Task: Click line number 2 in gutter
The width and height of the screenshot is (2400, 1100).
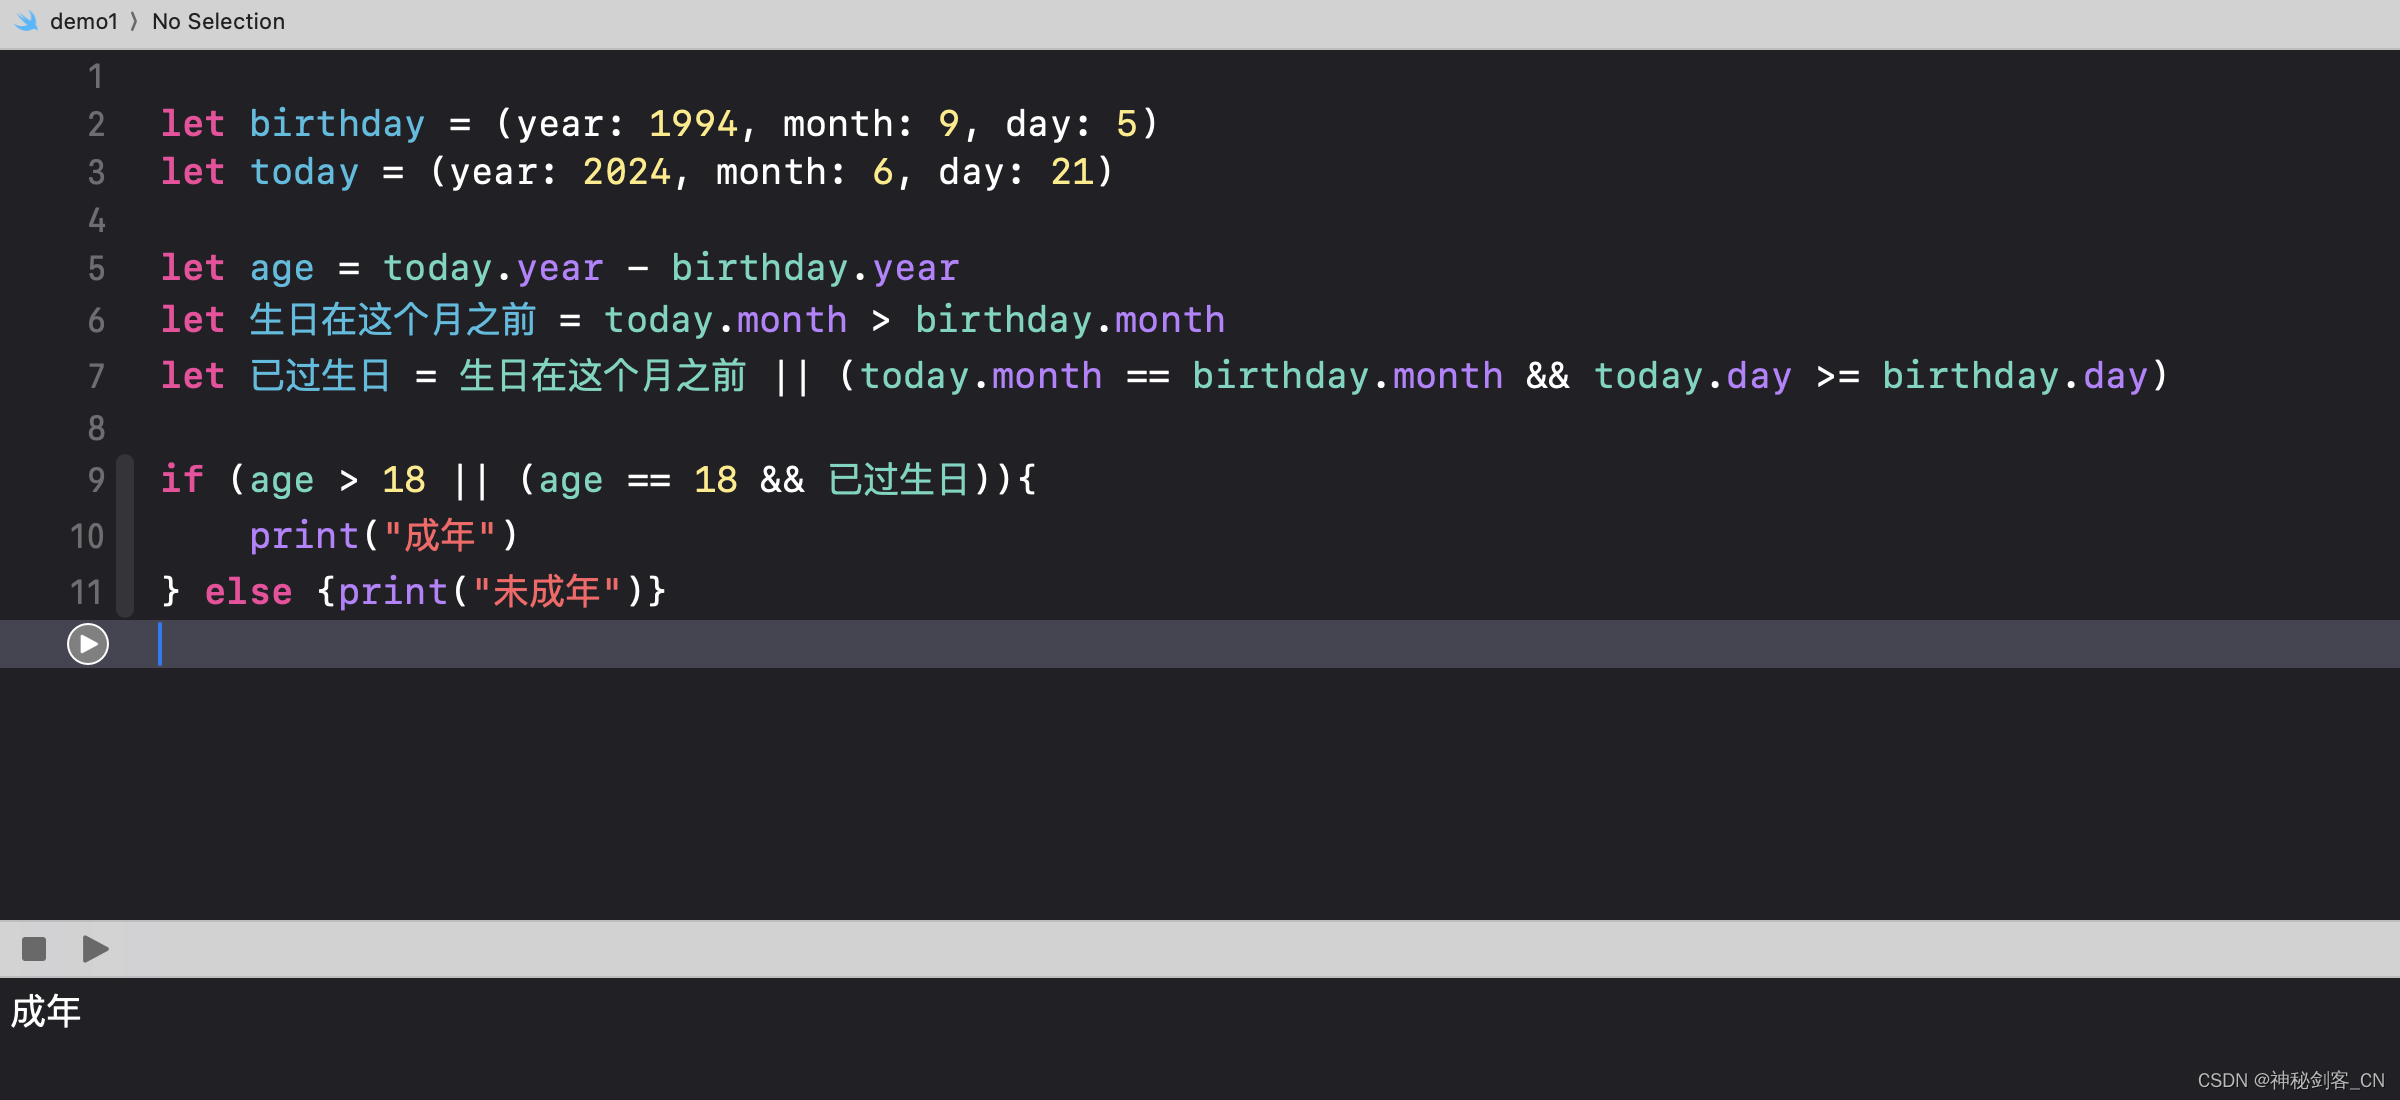Action: pyautogui.click(x=96, y=124)
